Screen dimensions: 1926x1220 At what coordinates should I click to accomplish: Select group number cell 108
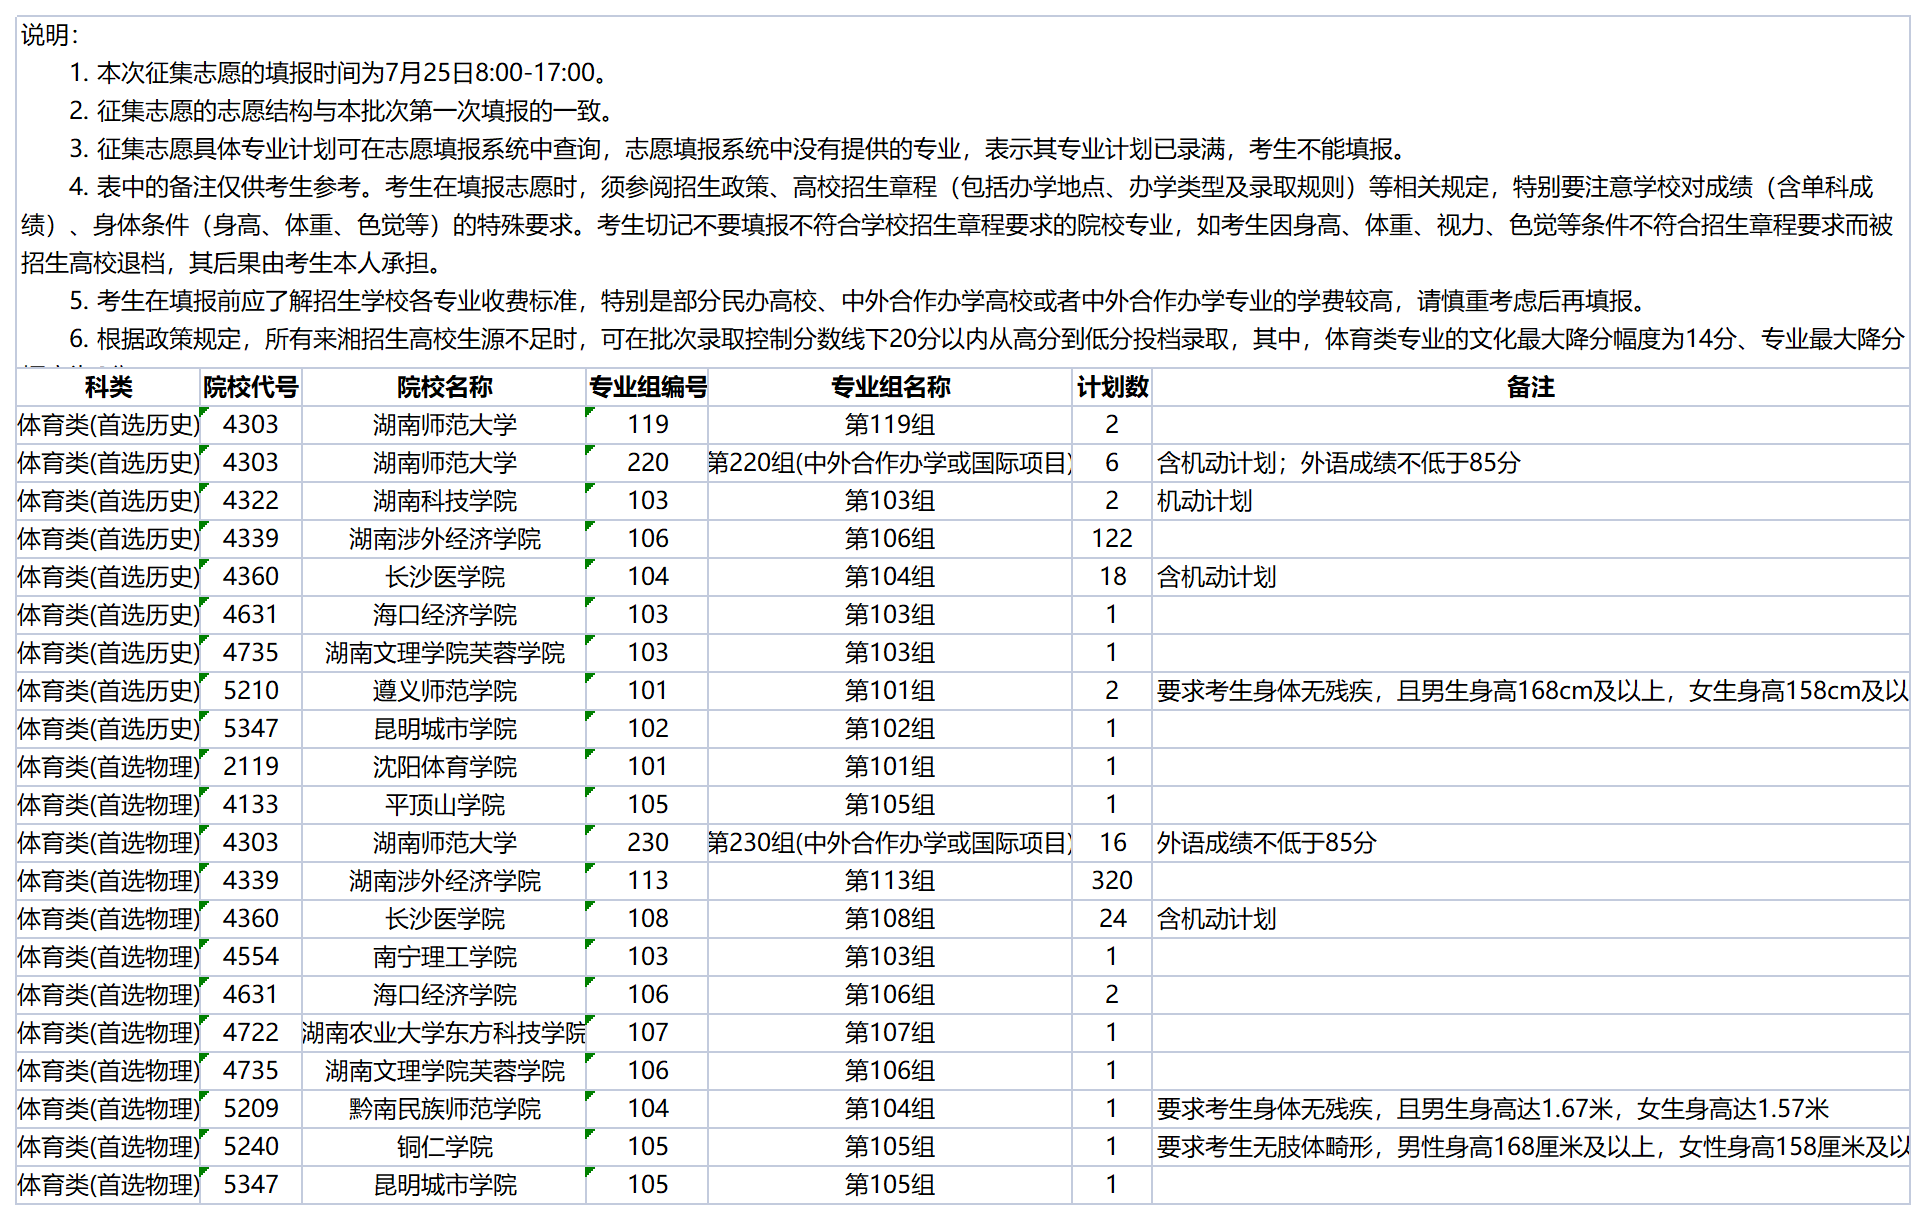click(x=647, y=919)
